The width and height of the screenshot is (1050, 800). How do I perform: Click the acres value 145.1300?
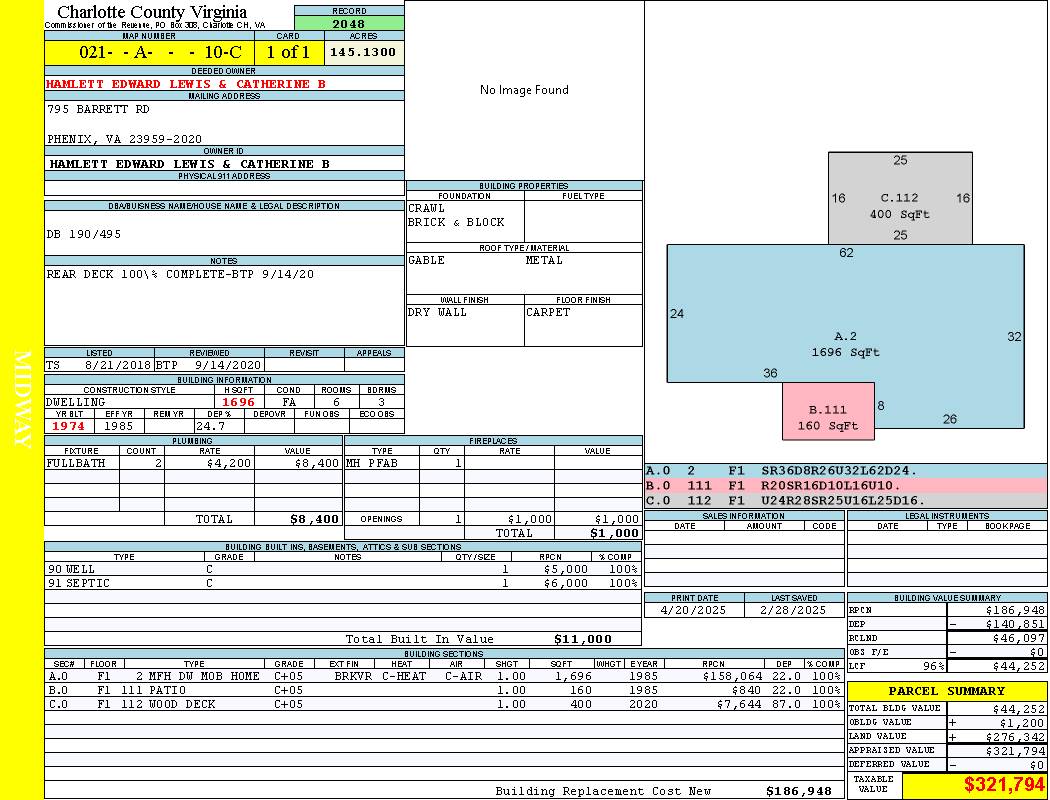[363, 52]
